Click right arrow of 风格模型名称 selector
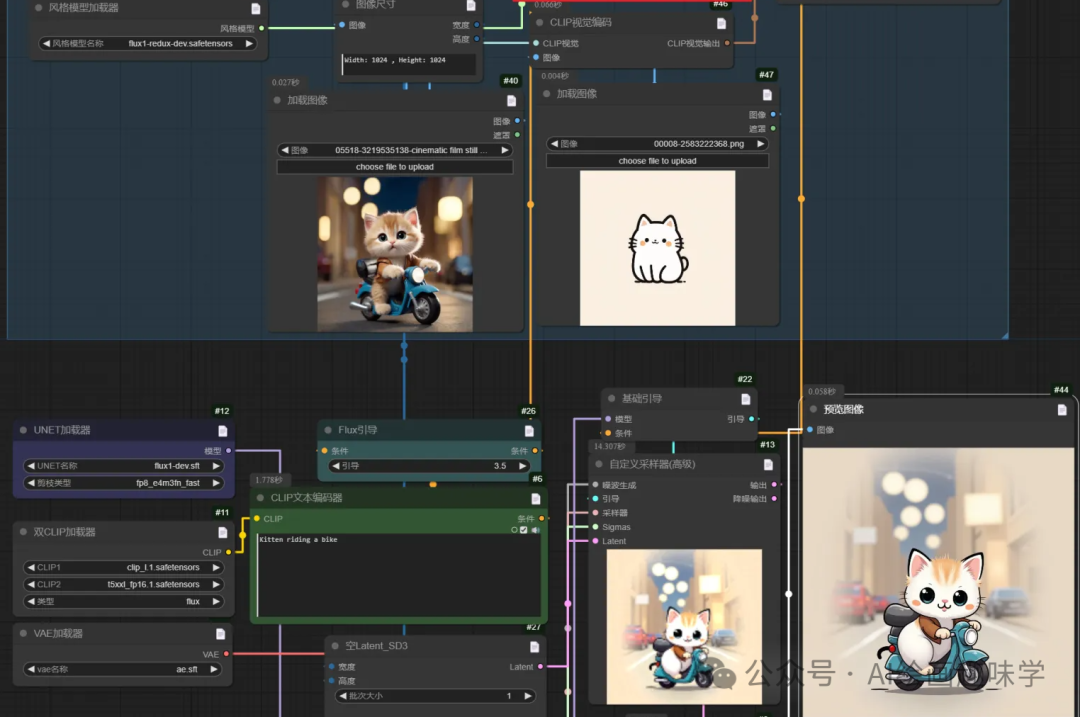 click(249, 43)
